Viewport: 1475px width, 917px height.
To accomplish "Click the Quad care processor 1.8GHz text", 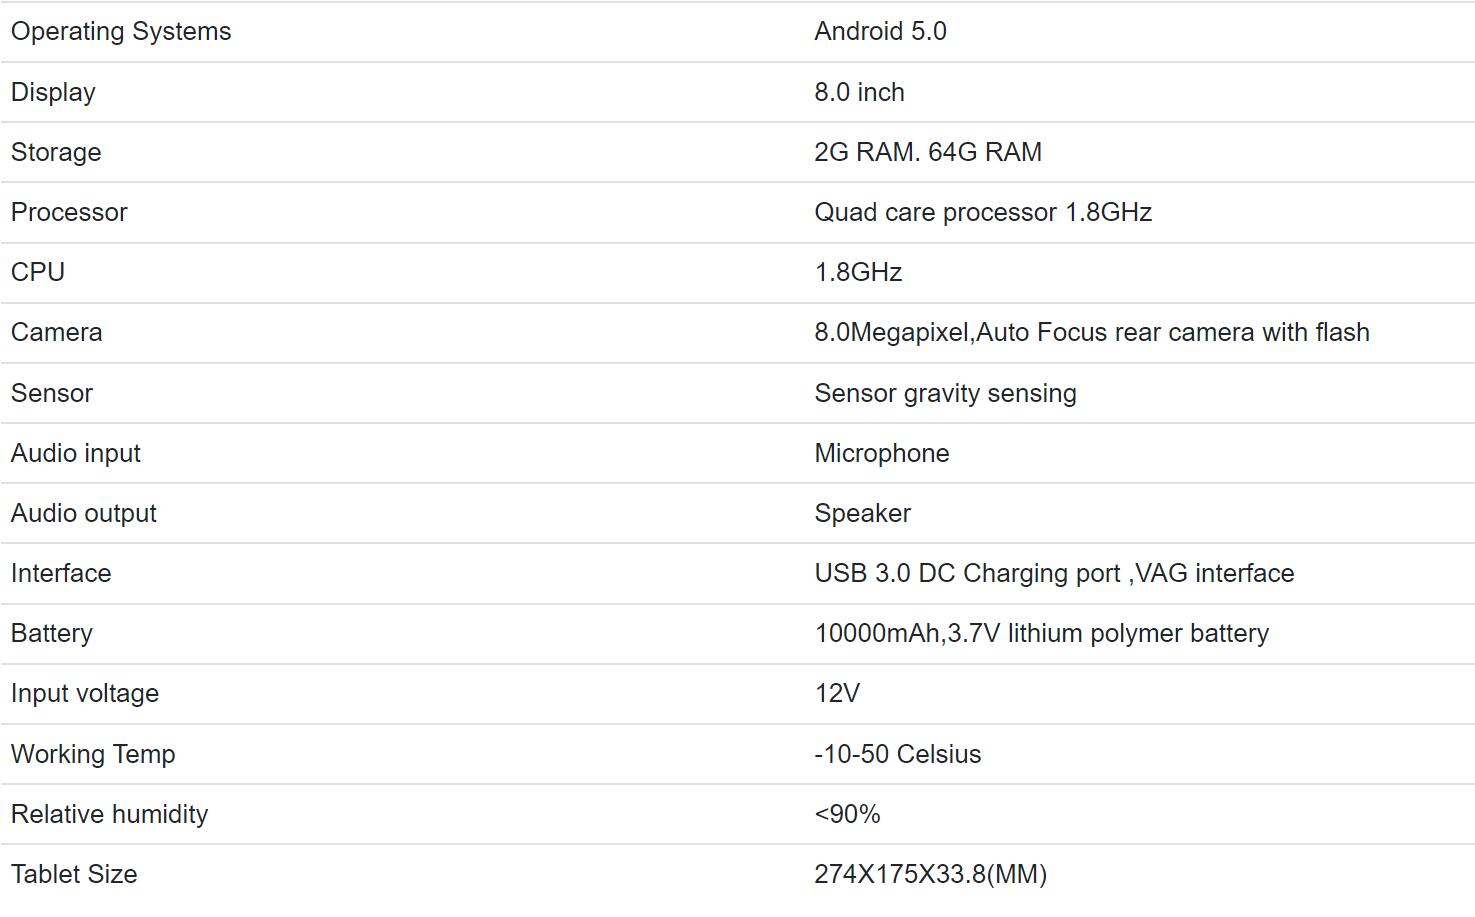I will click(983, 212).
